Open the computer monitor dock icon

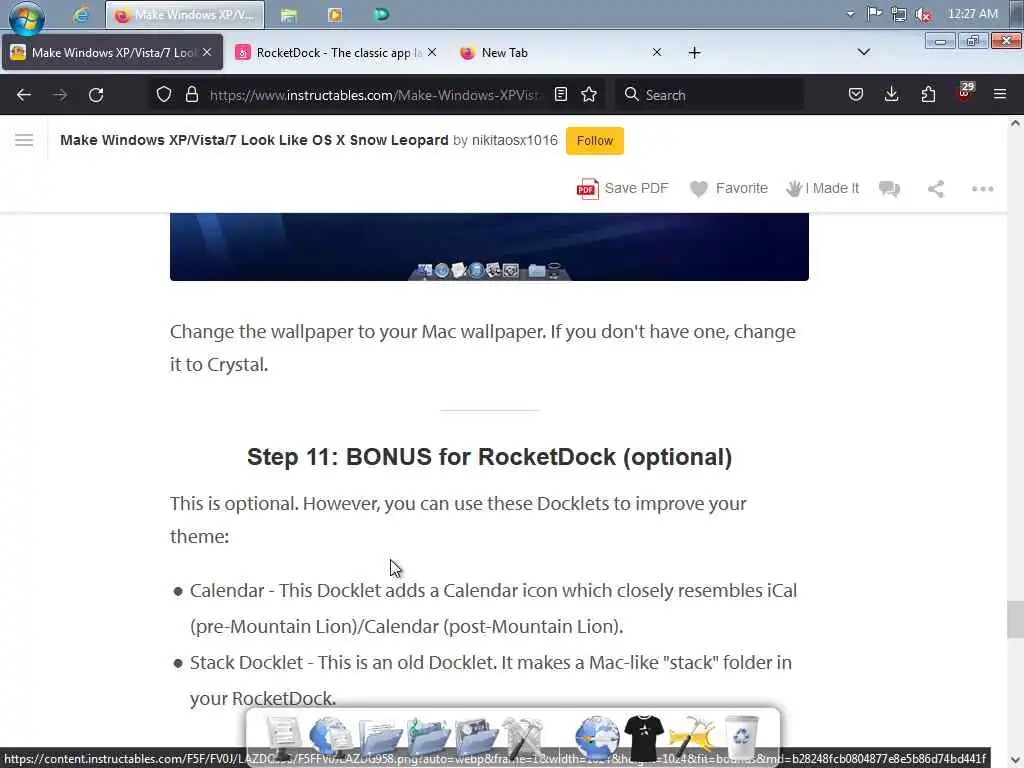coord(283,738)
